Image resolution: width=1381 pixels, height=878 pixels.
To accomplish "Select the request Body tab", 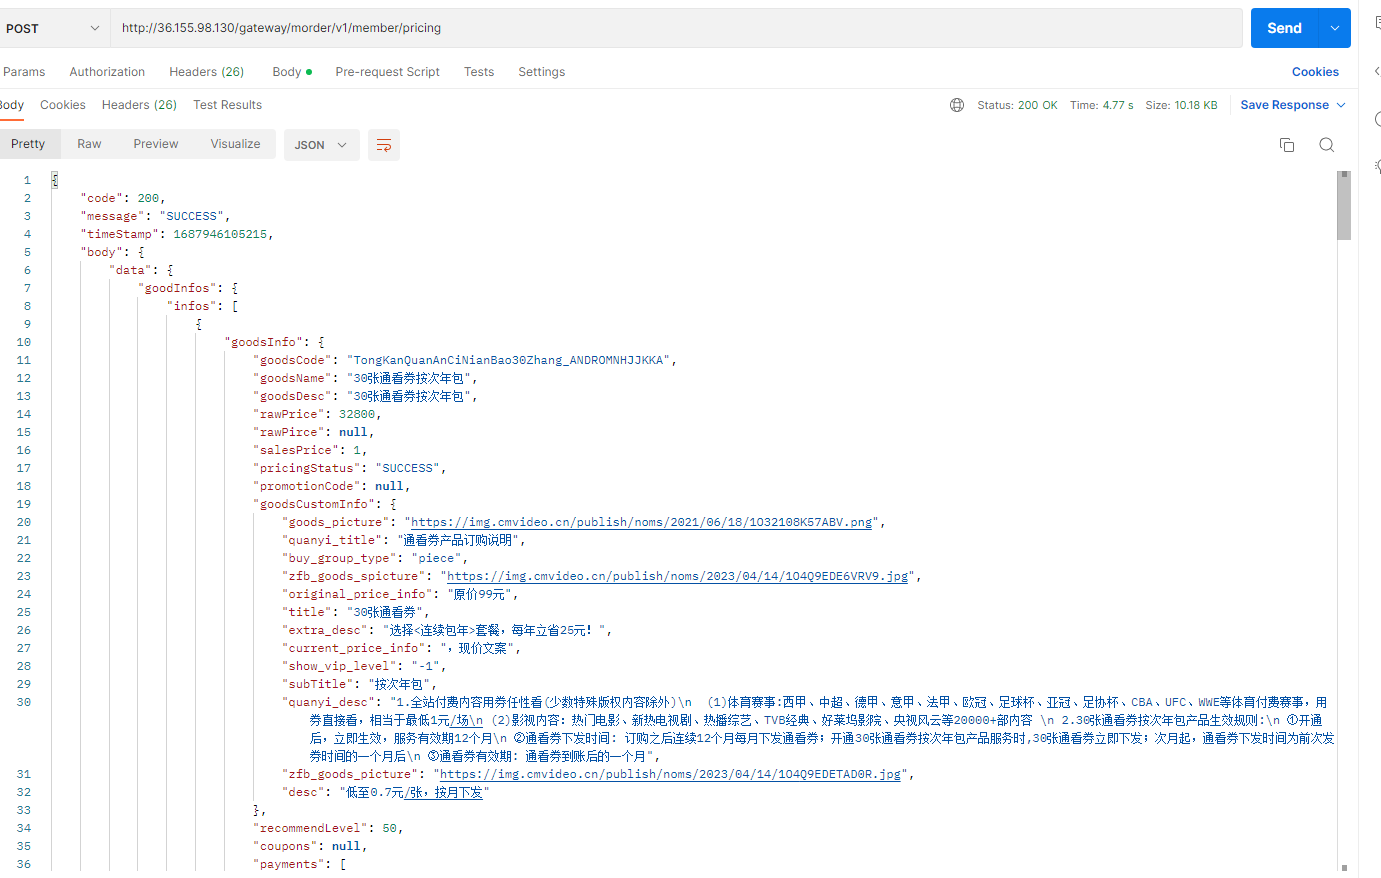I will point(291,72).
